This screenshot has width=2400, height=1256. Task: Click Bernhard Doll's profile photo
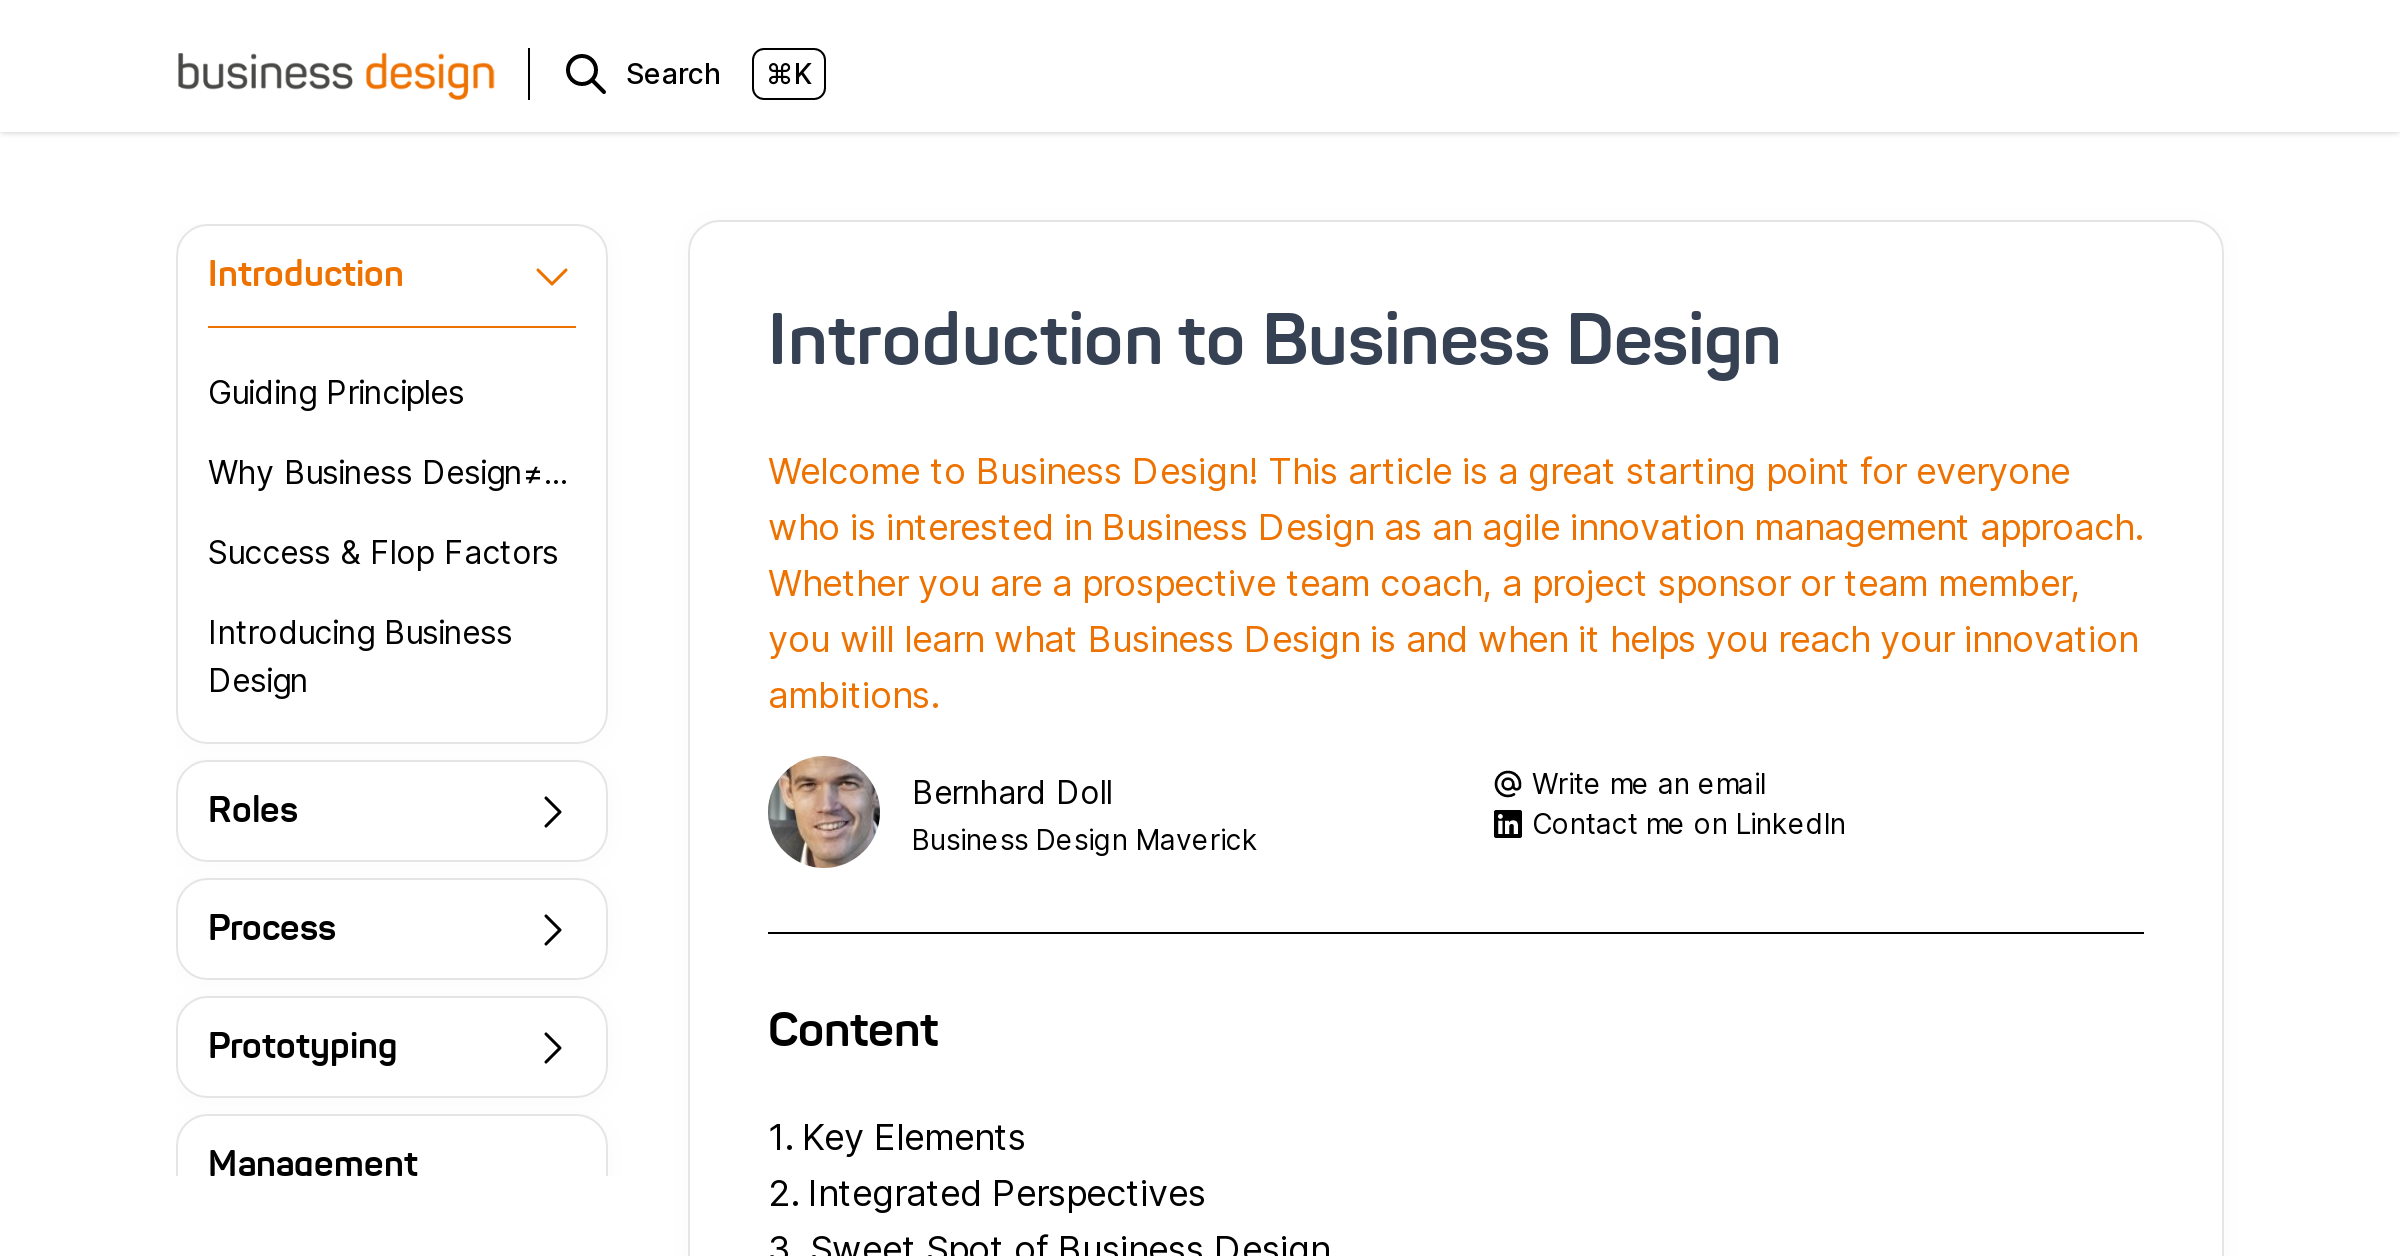point(823,811)
